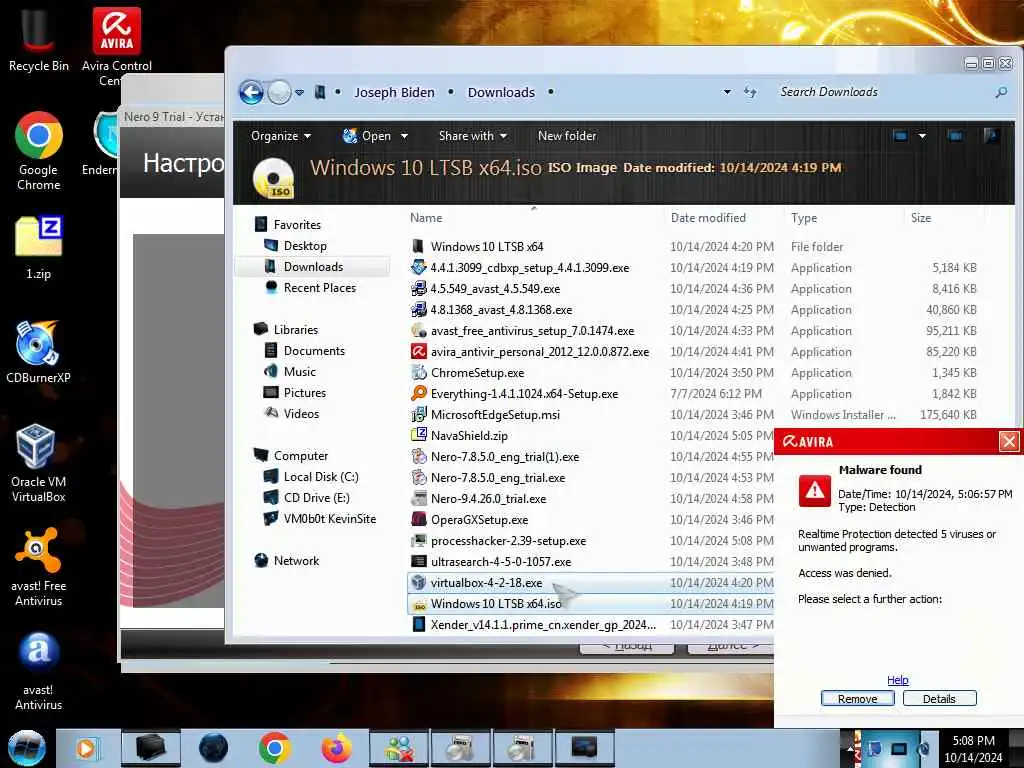Open the Recycle Bin desktop icon

click(38, 39)
